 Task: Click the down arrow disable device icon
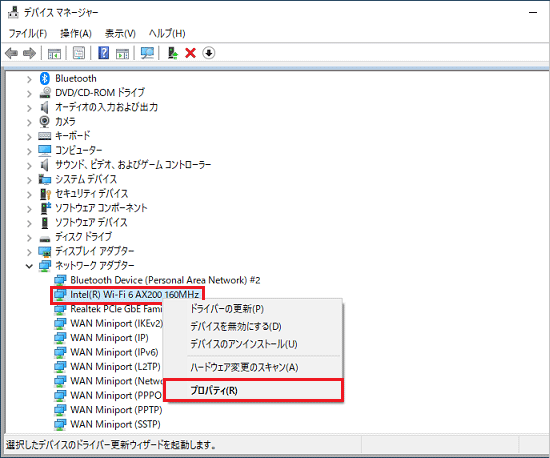click(209, 53)
